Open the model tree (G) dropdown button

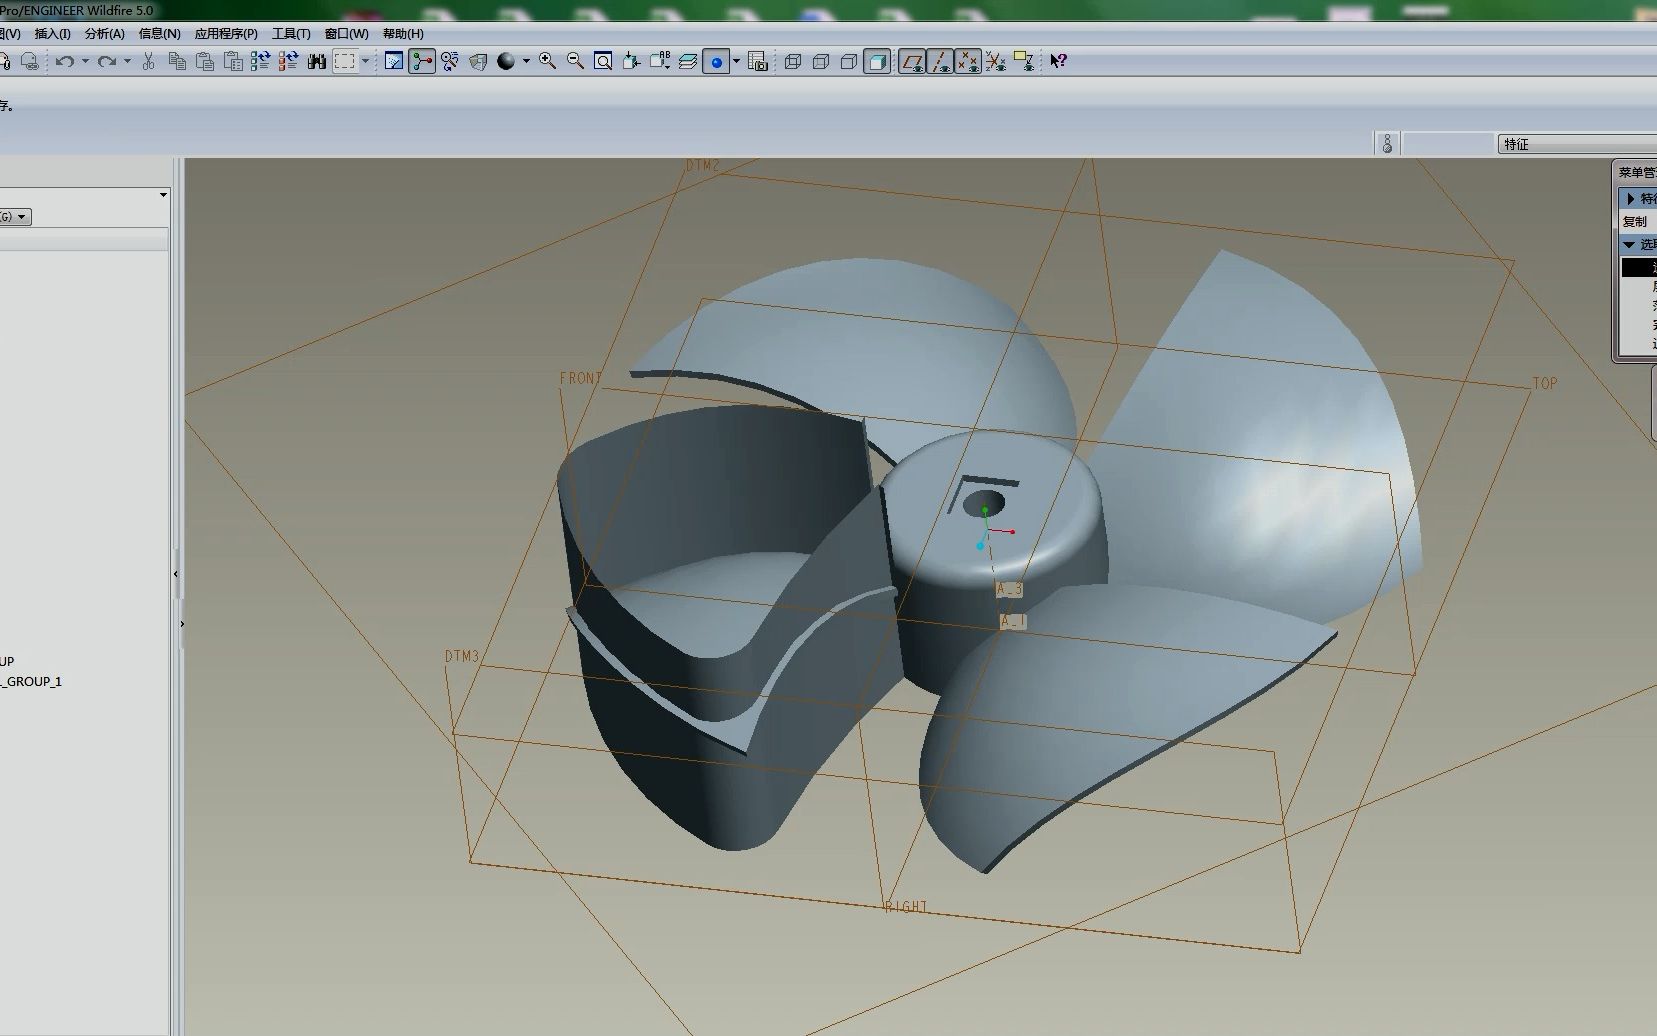15,217
